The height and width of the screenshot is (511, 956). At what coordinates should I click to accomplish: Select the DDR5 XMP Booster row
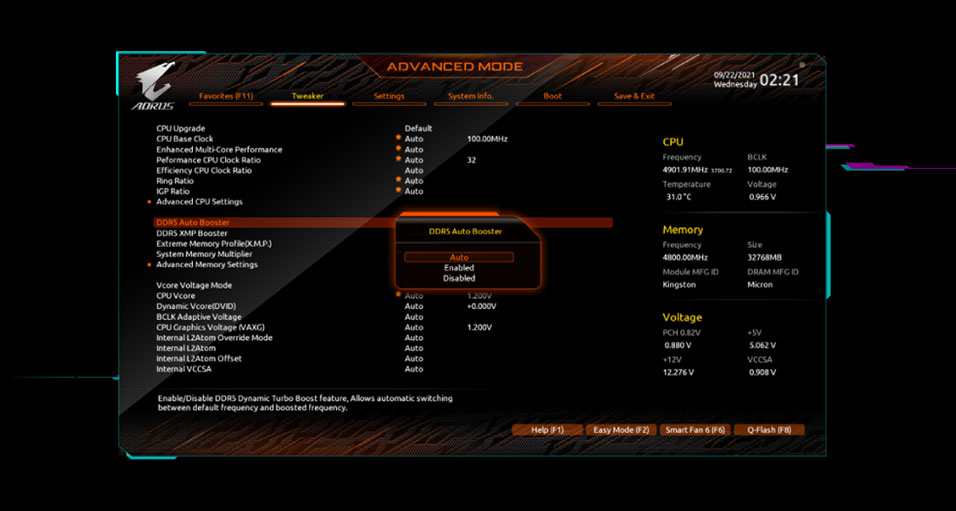pyautogui.click(x=192, y=233)
